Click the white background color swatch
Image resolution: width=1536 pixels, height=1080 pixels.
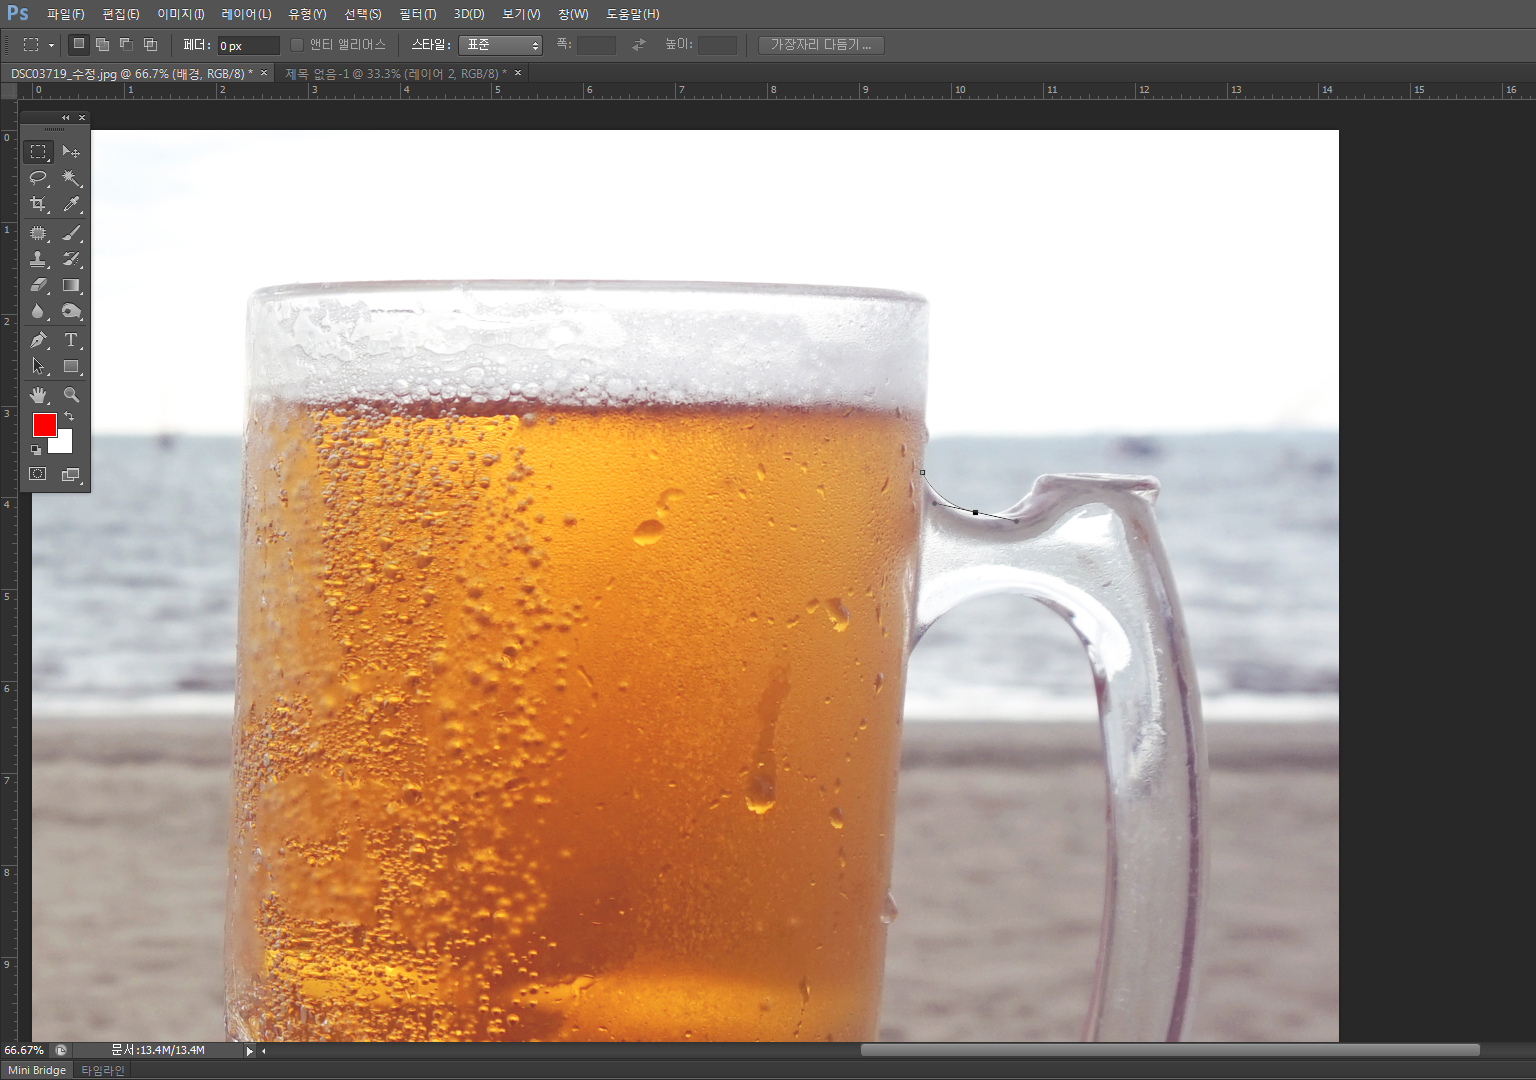(65, 445)
